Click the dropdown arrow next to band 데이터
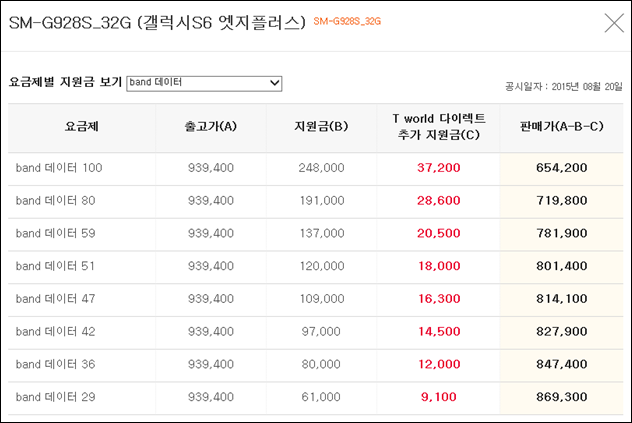 274,83
